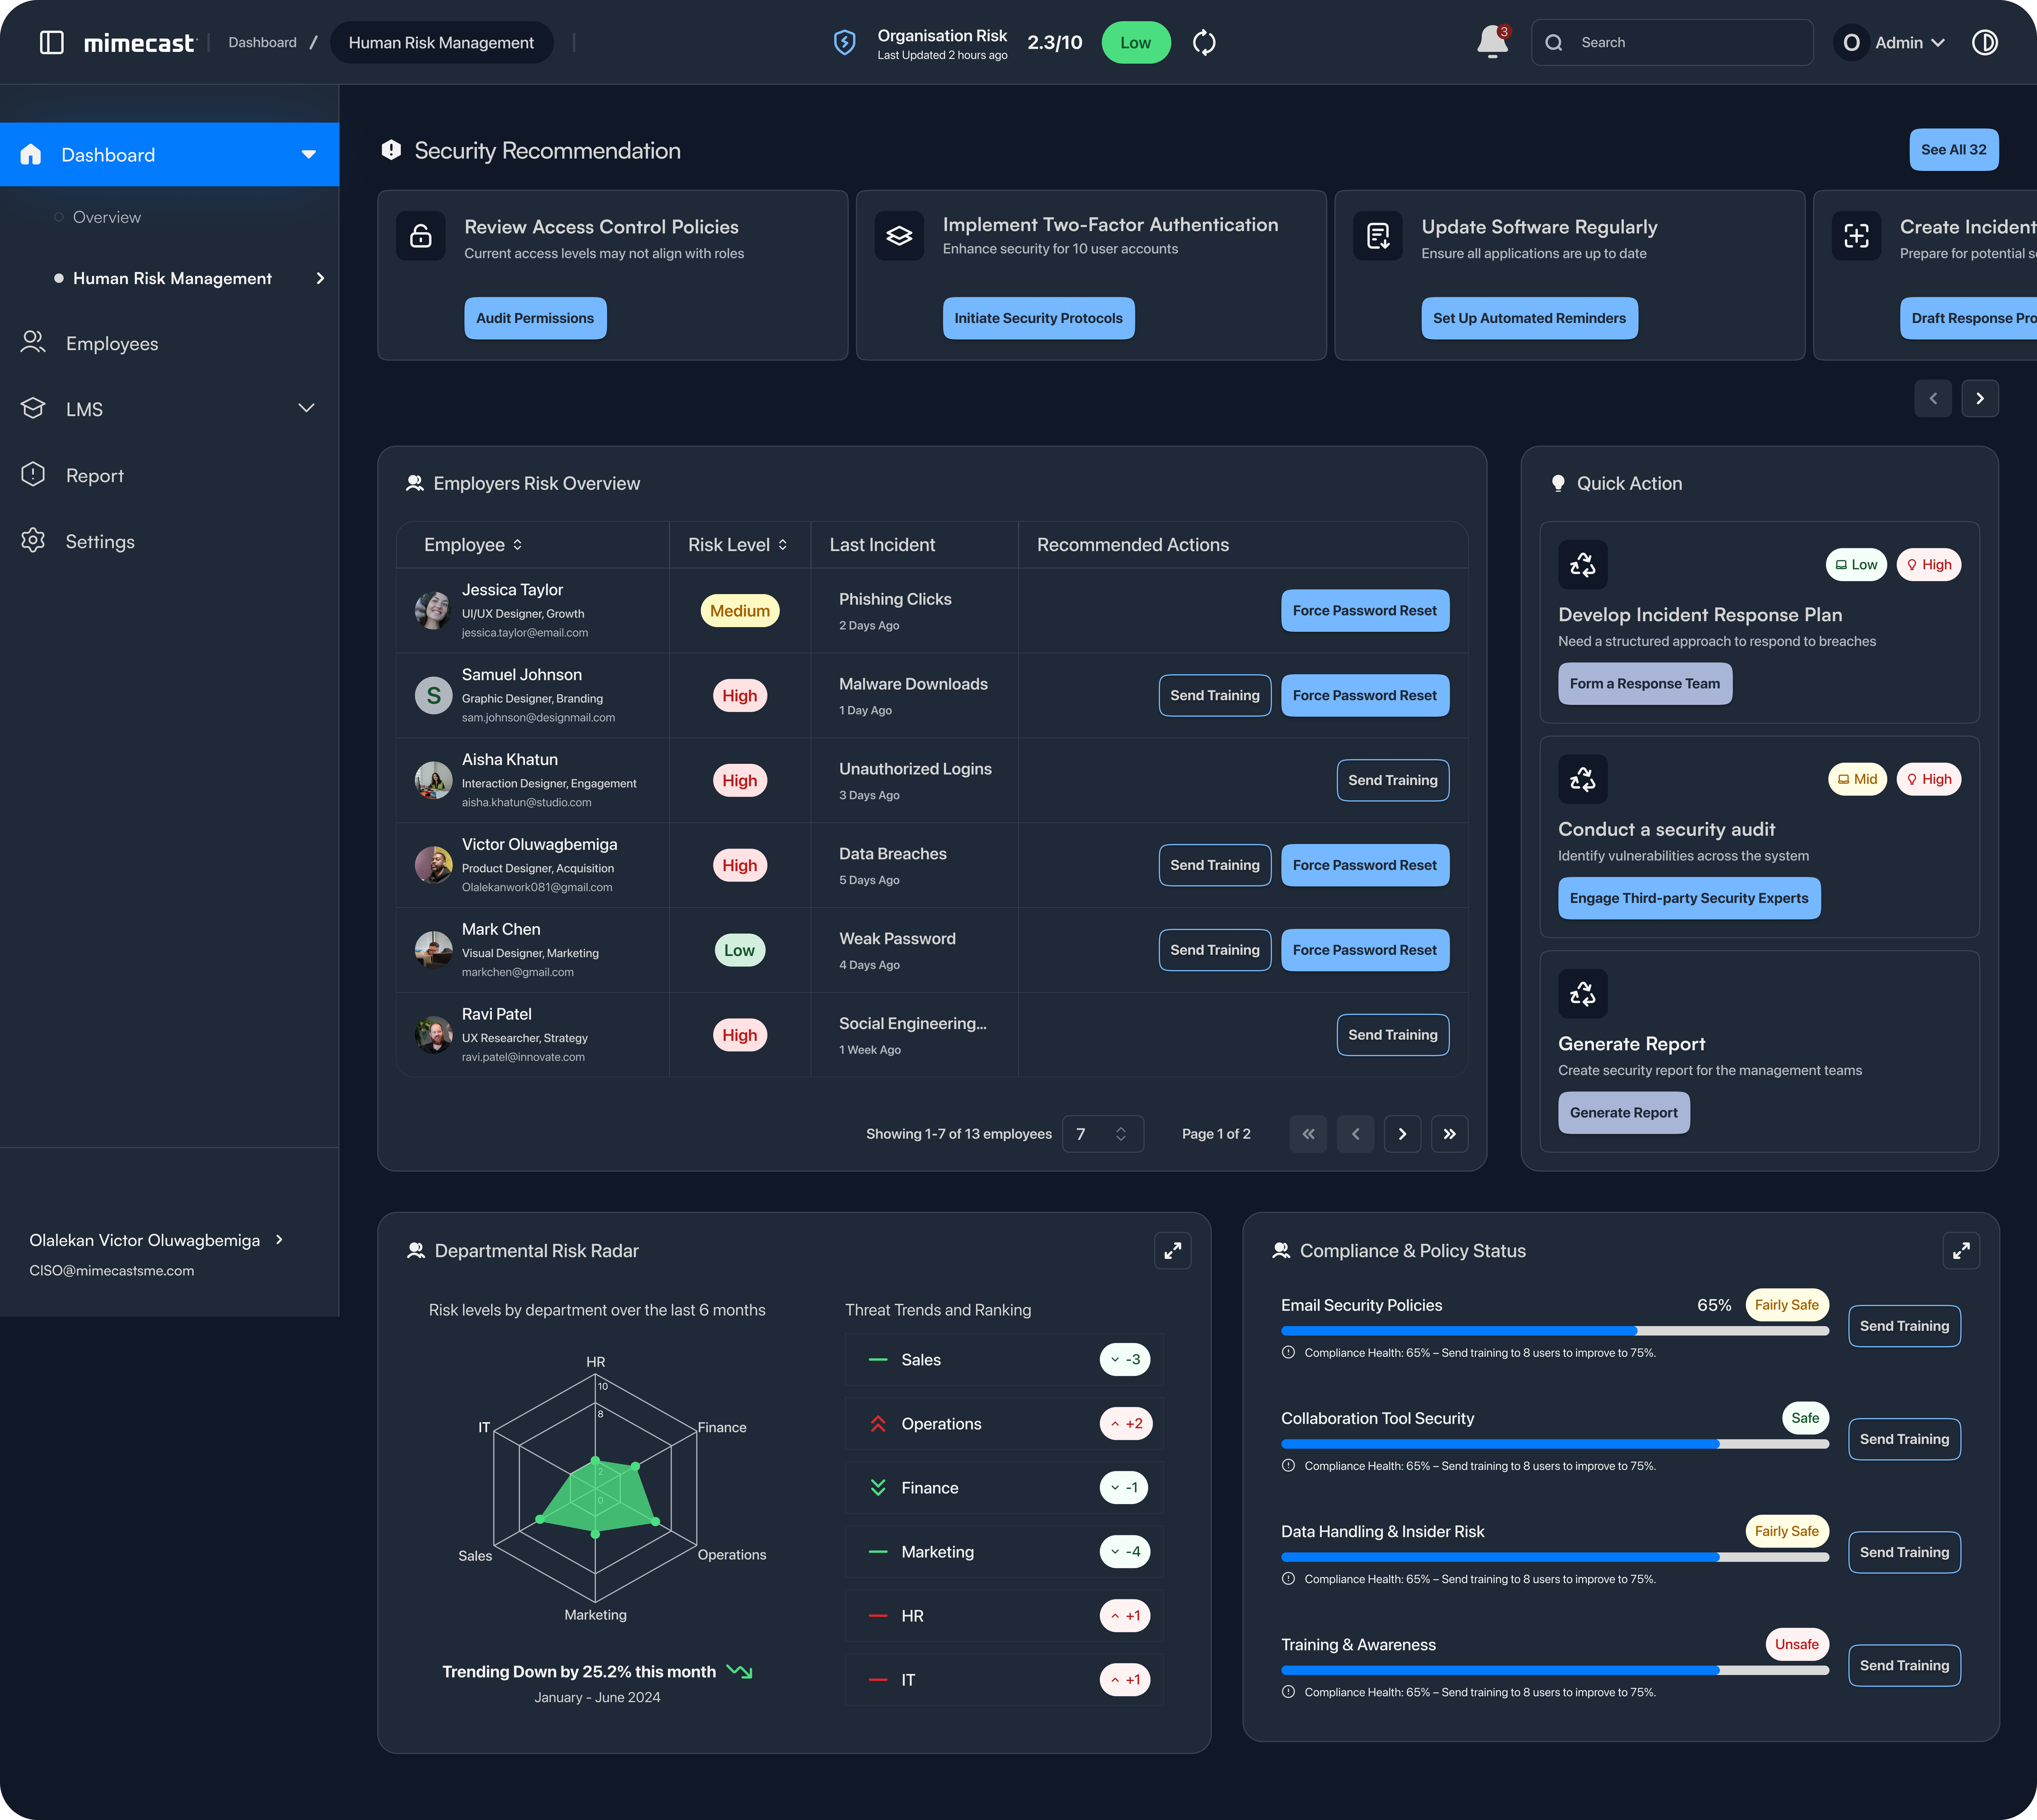Select the Overview sub-item
The width and height of the screenshot is (2037, 1820).
(x=107, y=217)
